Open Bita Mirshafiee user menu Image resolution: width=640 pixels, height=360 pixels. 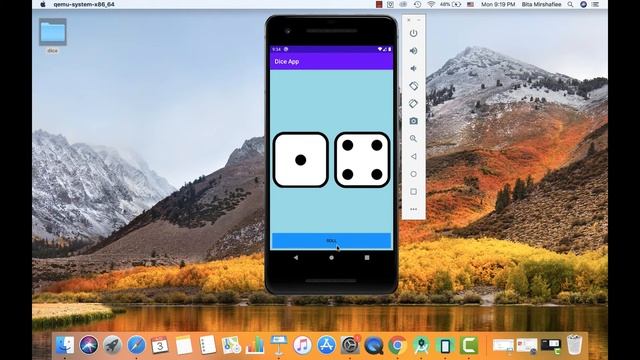(541, 4)
